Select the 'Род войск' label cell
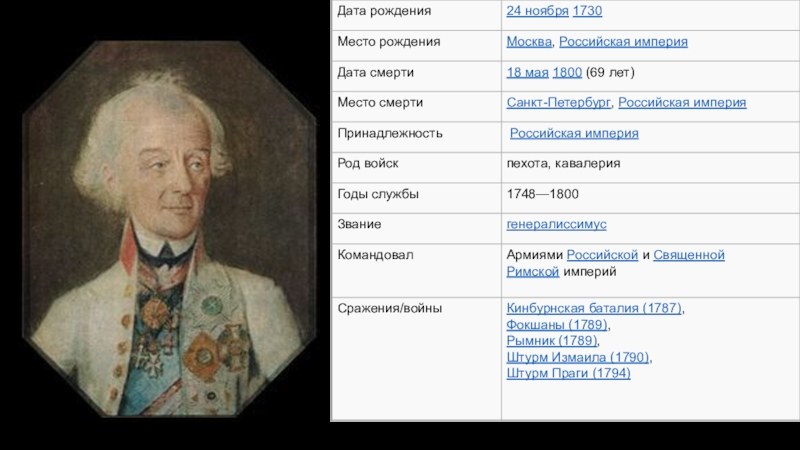The height and width of the screenshot is (450, 800). 416,167
